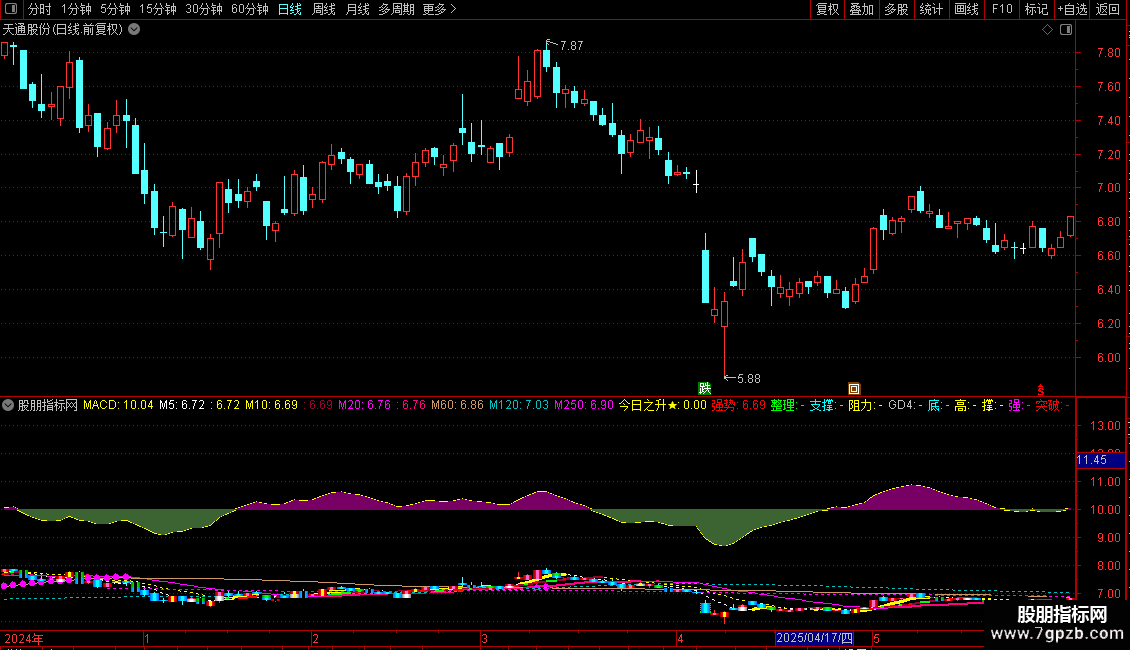
Task: Click the M10: 6.69 value
Action: 272,405
